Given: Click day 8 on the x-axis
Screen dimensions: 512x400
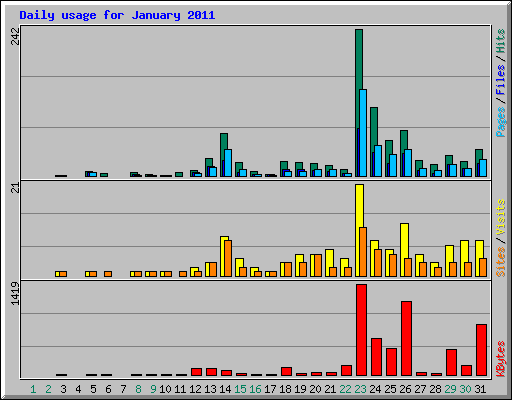Looking at the screenshot, I should pyautogui.click(x=138, y=389).
